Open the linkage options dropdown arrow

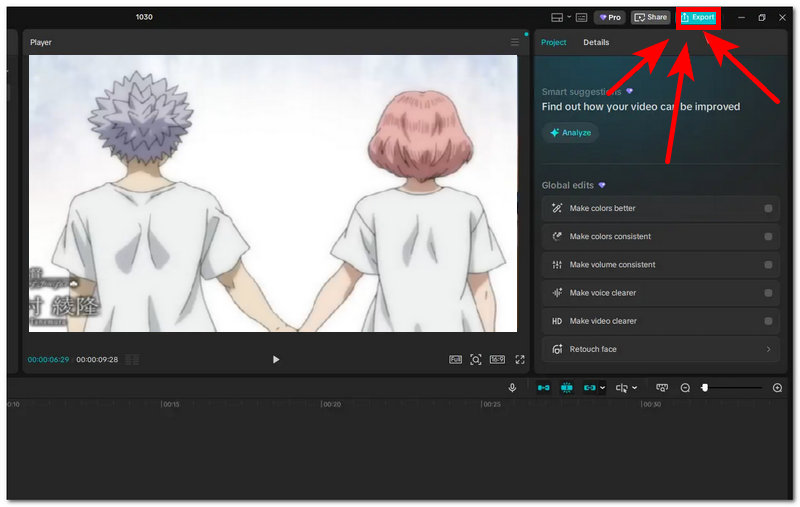coord(602,388)
